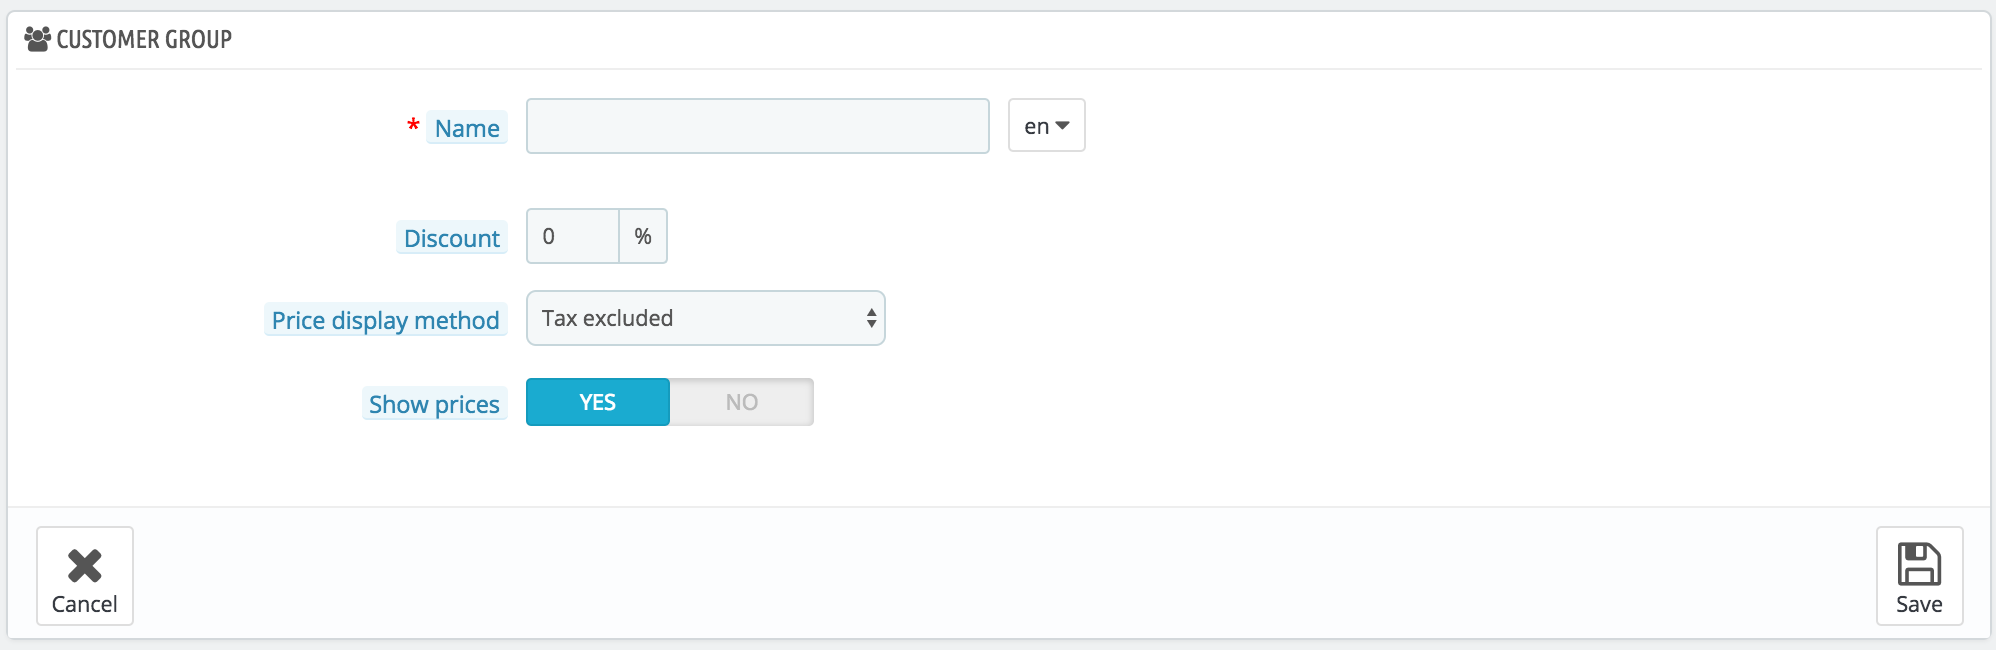Click the Cancel X icon
This screenshot has width=1996, height=650.
(x=85, y=566)
